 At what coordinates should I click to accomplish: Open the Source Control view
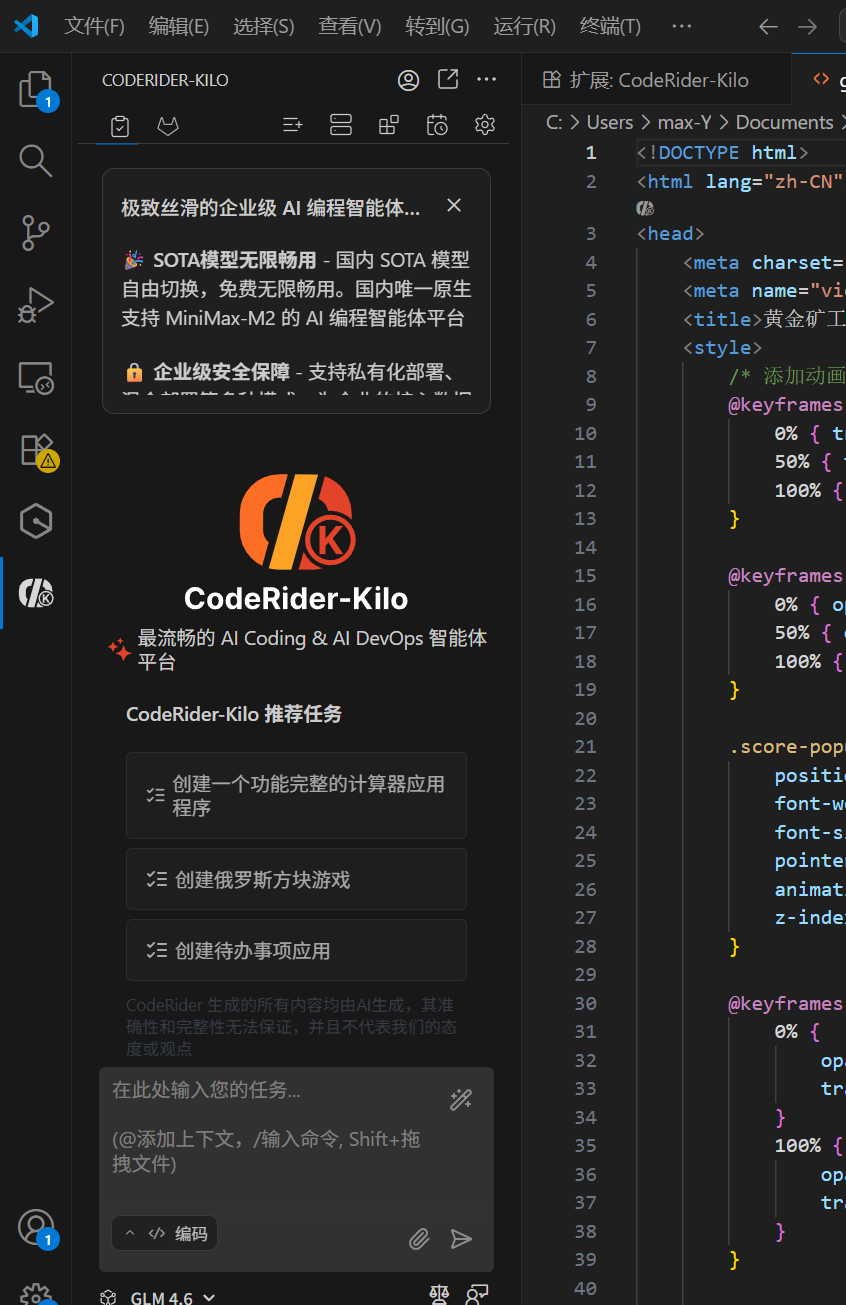[36, 232]
